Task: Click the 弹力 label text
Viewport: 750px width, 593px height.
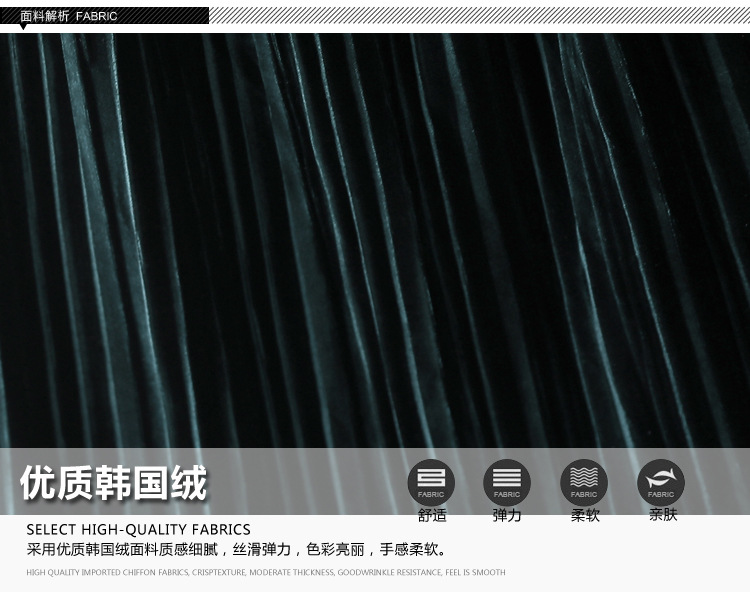Action: 507,515
